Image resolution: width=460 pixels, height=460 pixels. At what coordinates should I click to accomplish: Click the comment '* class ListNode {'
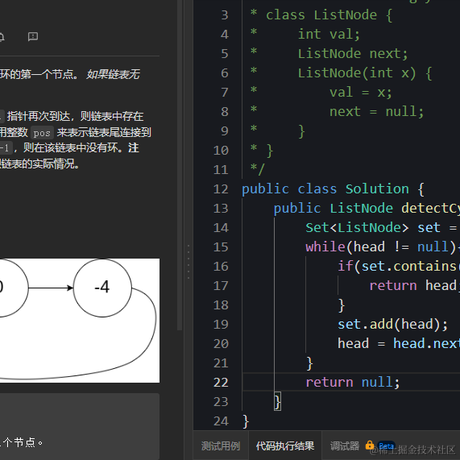[322, 15]
